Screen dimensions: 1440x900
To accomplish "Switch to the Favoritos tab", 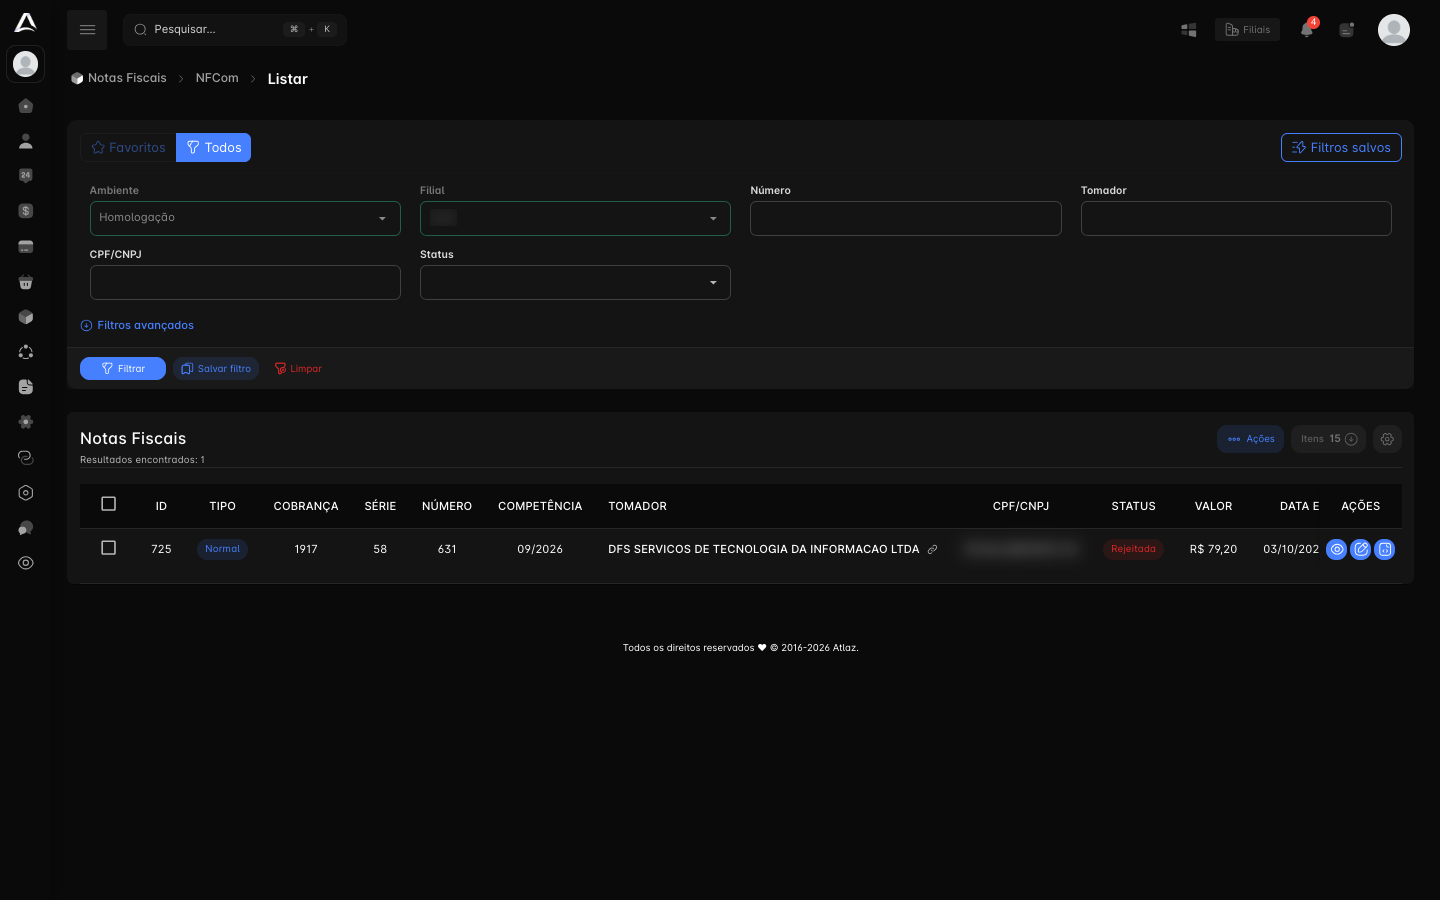I will tap(128, 147).
